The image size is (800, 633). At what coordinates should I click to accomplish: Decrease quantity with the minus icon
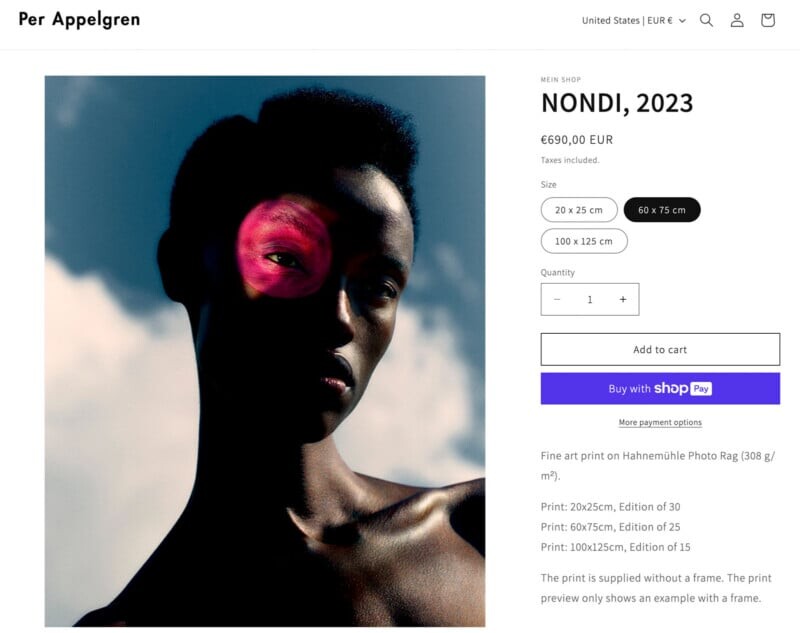click(x=557, y=299)
